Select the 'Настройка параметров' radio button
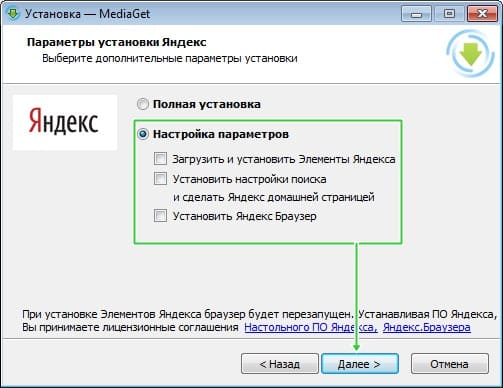 [143, 134]
